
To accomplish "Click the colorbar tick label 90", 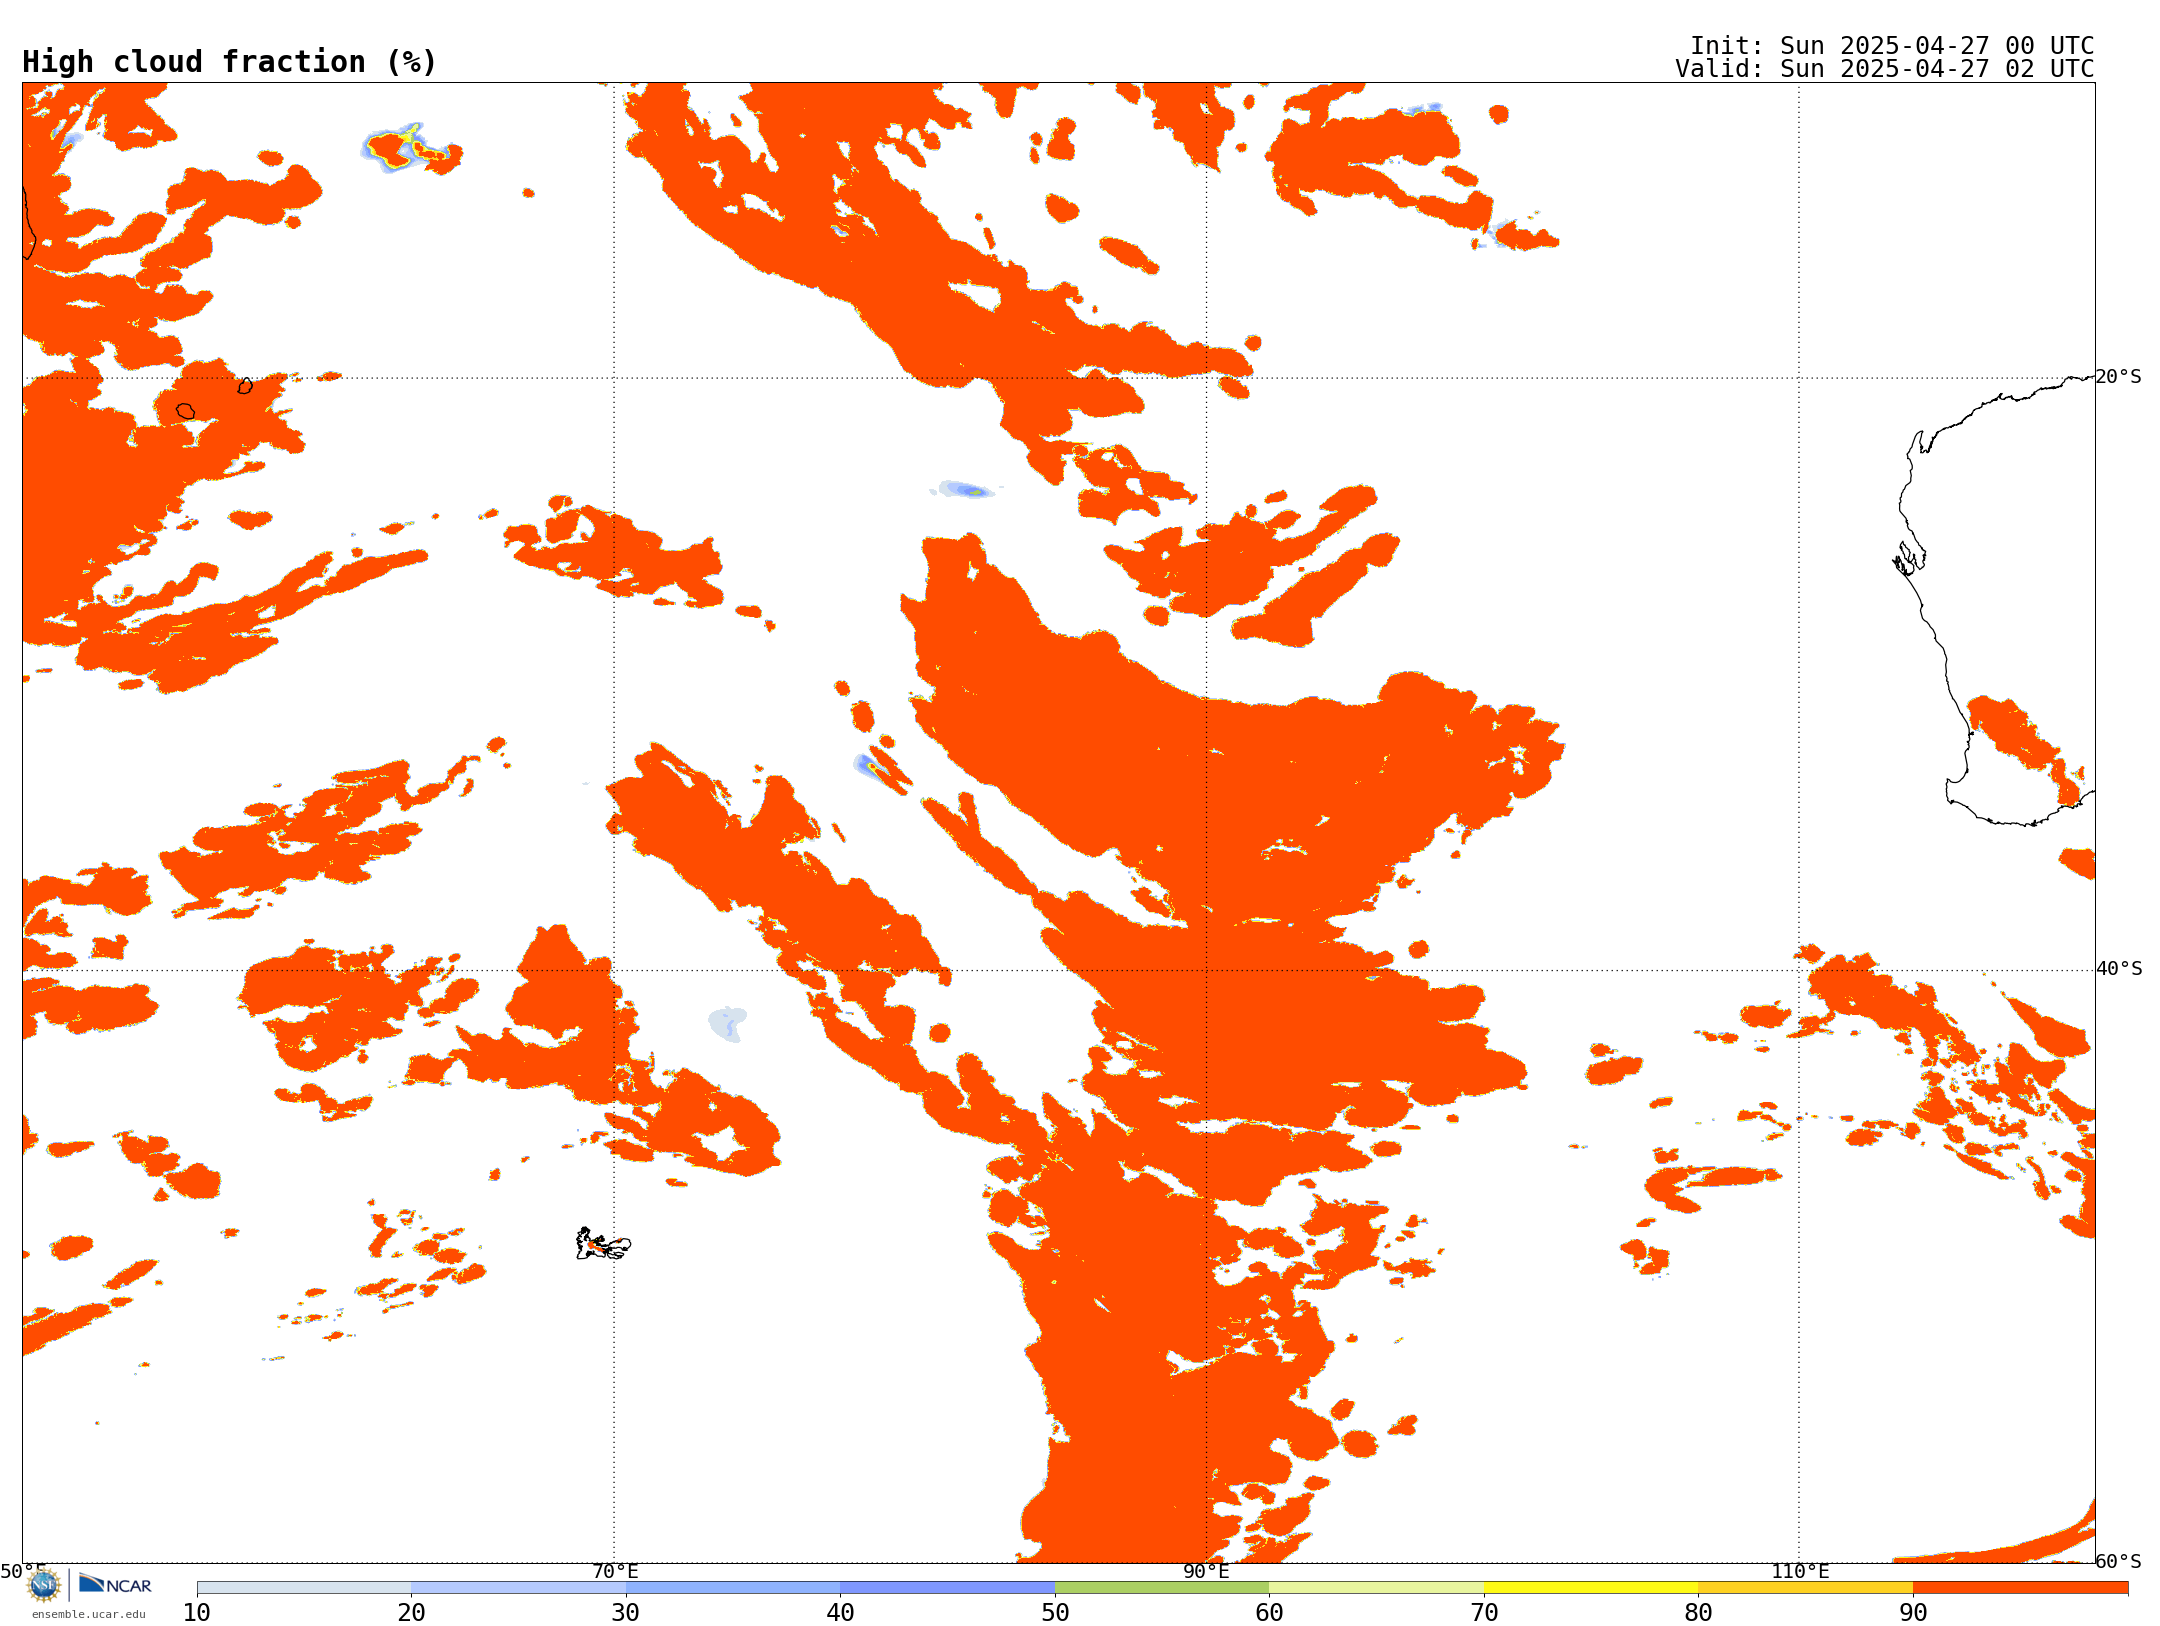I will [x=1913, y=1613].
